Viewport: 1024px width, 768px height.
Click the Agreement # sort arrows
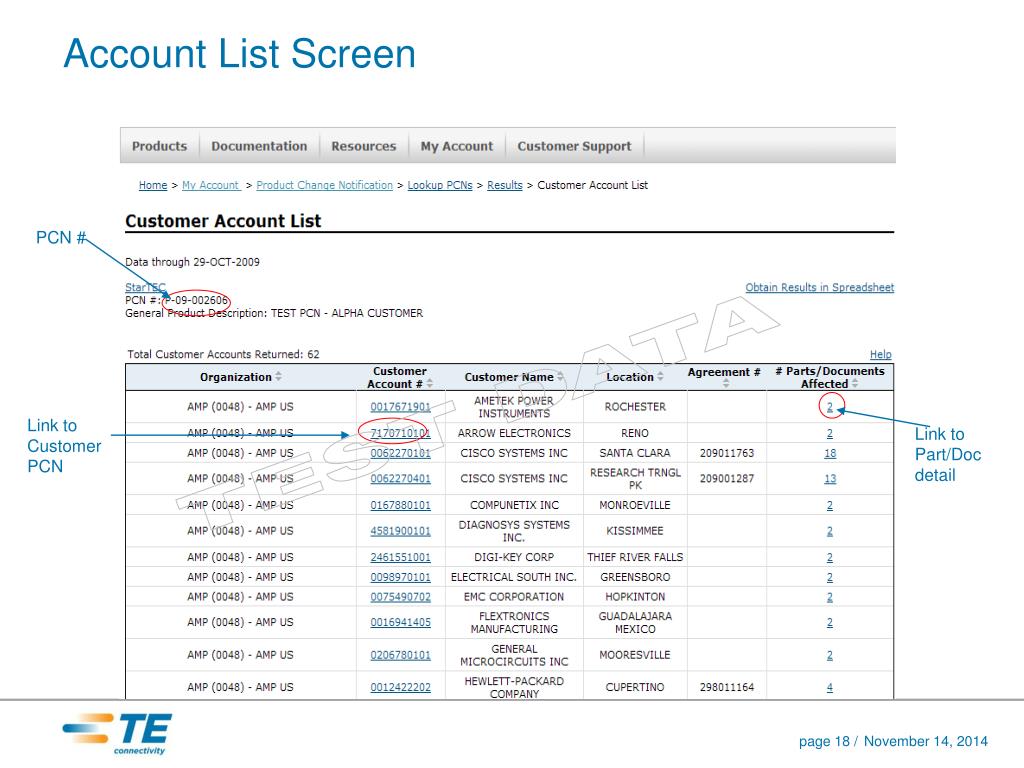(726, 384)
